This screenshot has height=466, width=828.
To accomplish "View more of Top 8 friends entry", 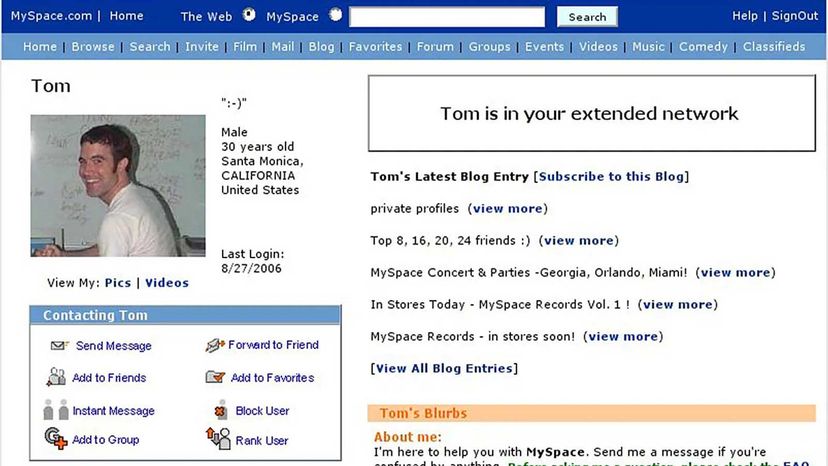I will tap(579, 240).
